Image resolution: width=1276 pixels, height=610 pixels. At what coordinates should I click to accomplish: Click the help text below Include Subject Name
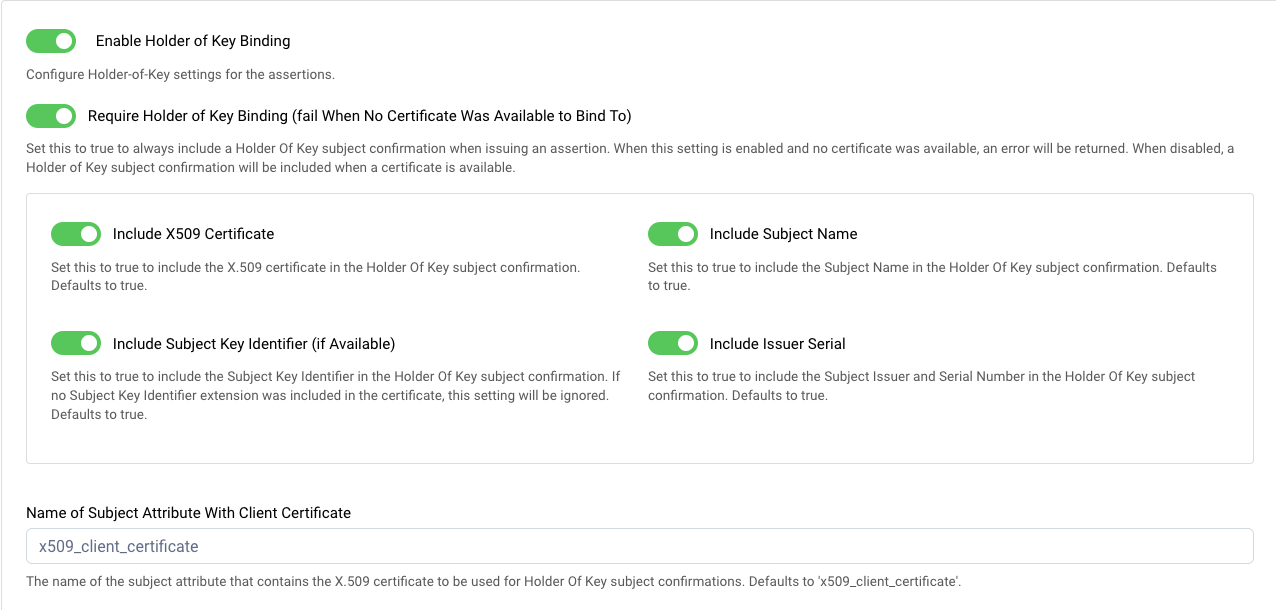[932, 276]
